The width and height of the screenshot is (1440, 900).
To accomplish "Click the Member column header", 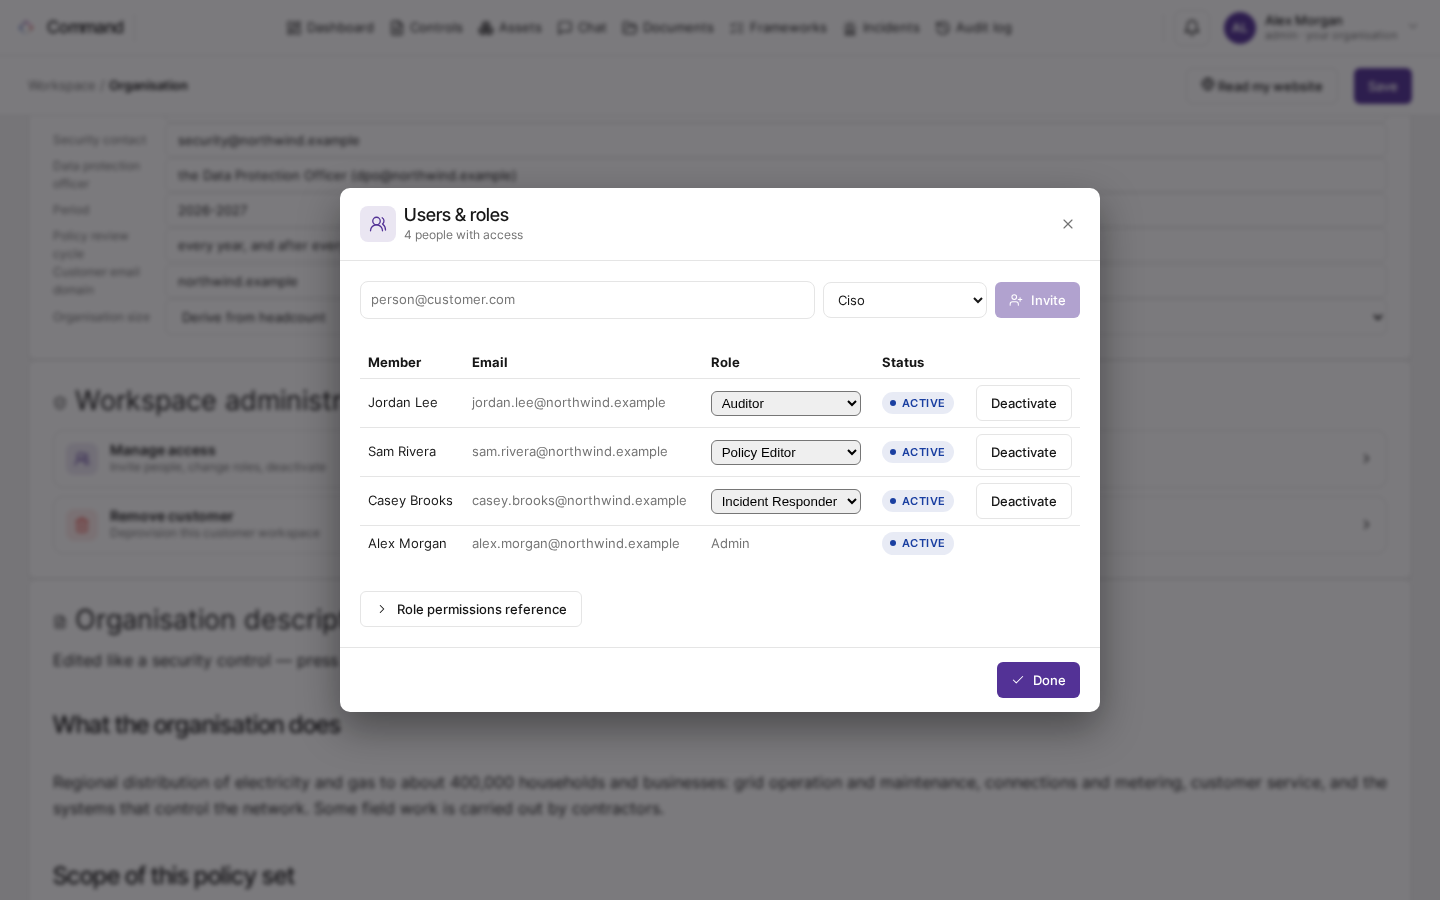I will 394,362.
